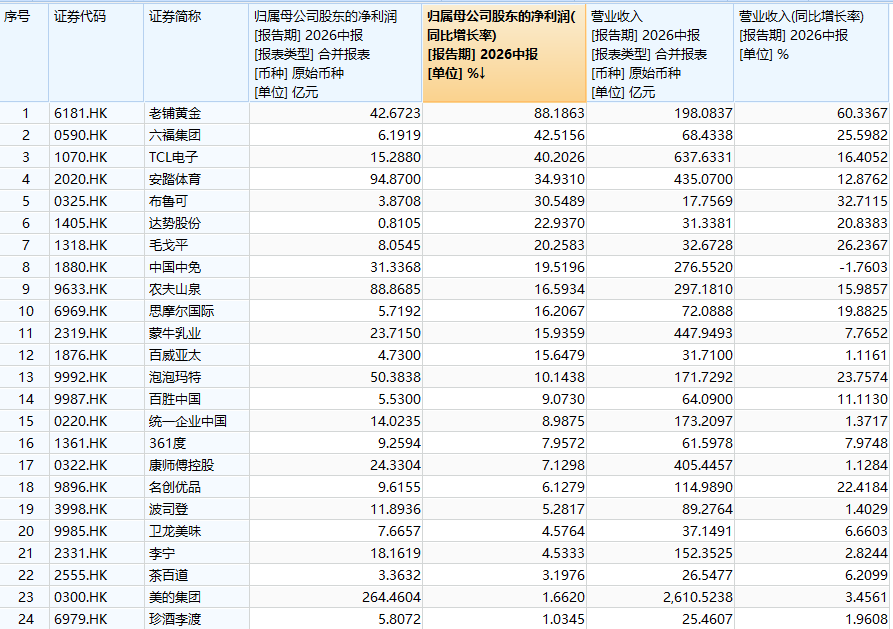
Task: Click stock code 0590.HK
Action: pyautogui.click(x=80, y=136)
